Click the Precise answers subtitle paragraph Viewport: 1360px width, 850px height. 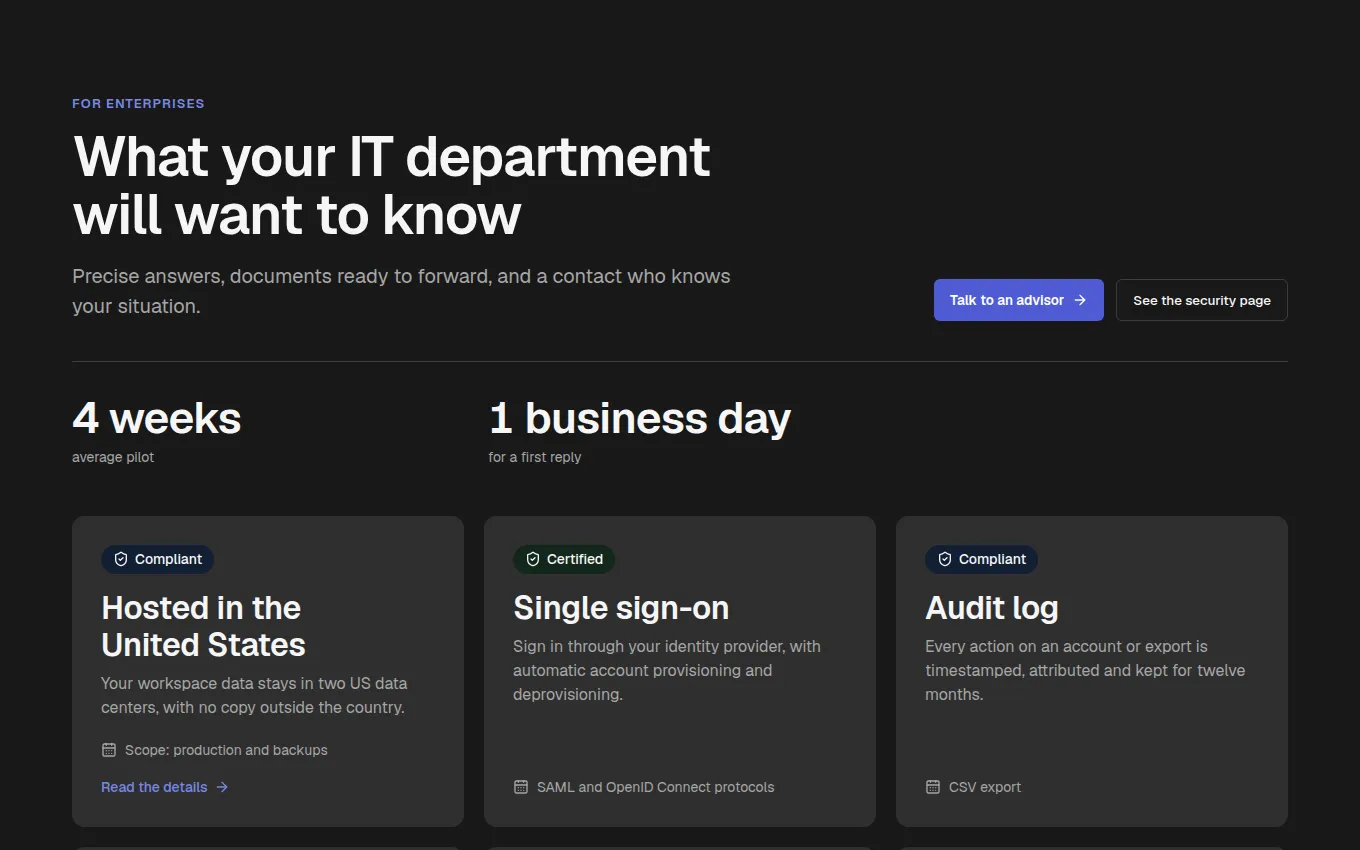tap(401, 291)
